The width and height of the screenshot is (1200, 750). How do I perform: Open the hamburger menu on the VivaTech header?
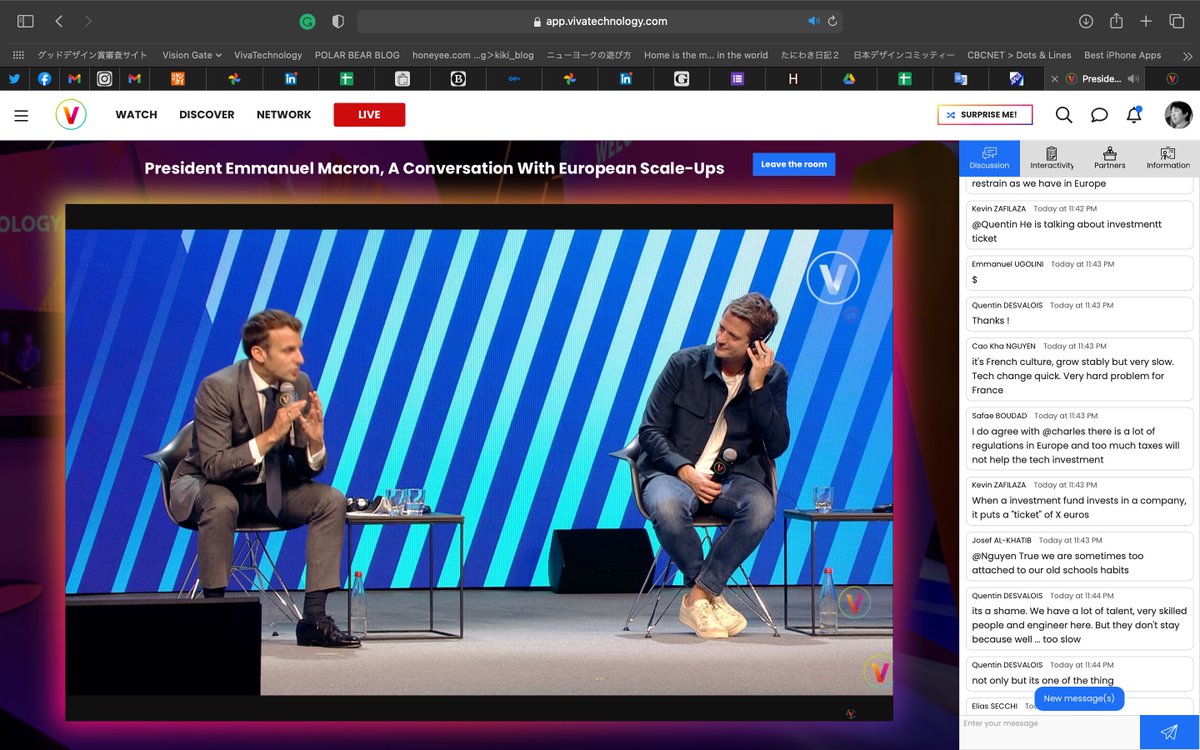tap(21, 115)
